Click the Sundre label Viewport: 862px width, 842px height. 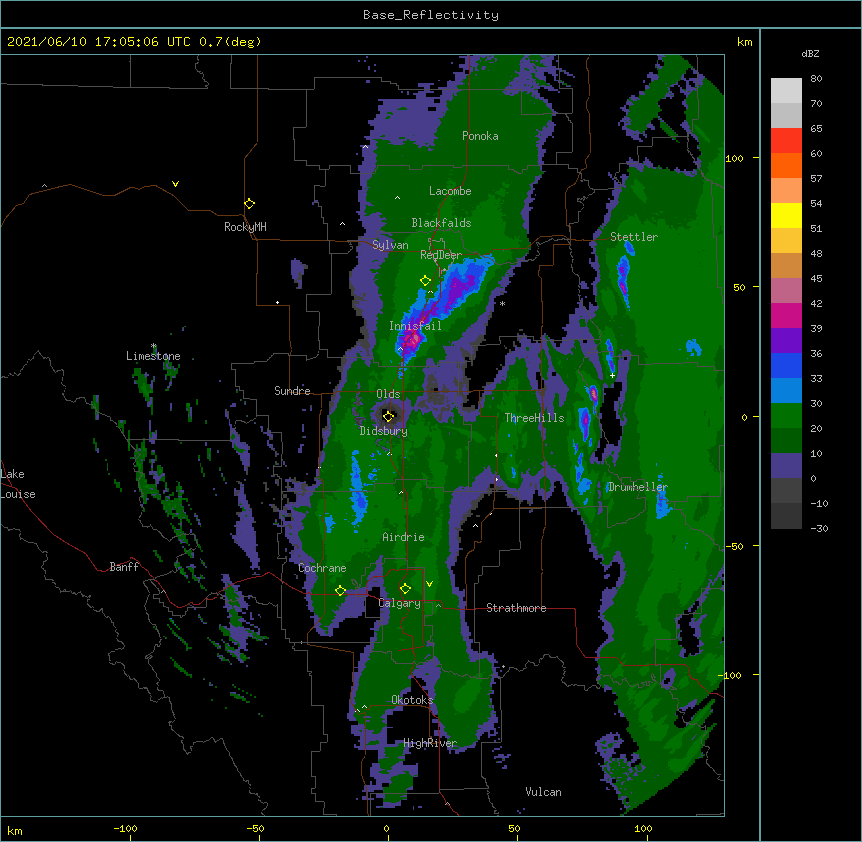pyautogui.click(x=292, y=391)
